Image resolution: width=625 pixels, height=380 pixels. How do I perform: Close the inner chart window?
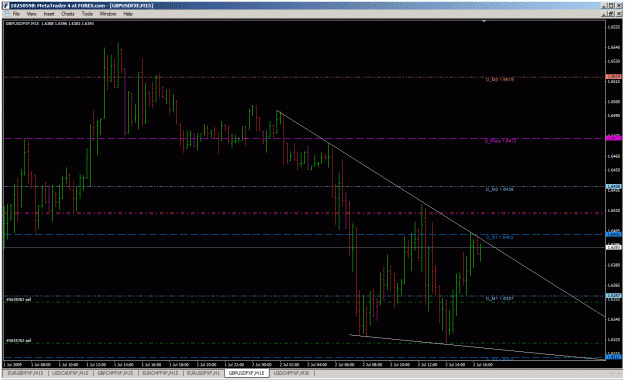pyautogui.click(x=618, y=14)
